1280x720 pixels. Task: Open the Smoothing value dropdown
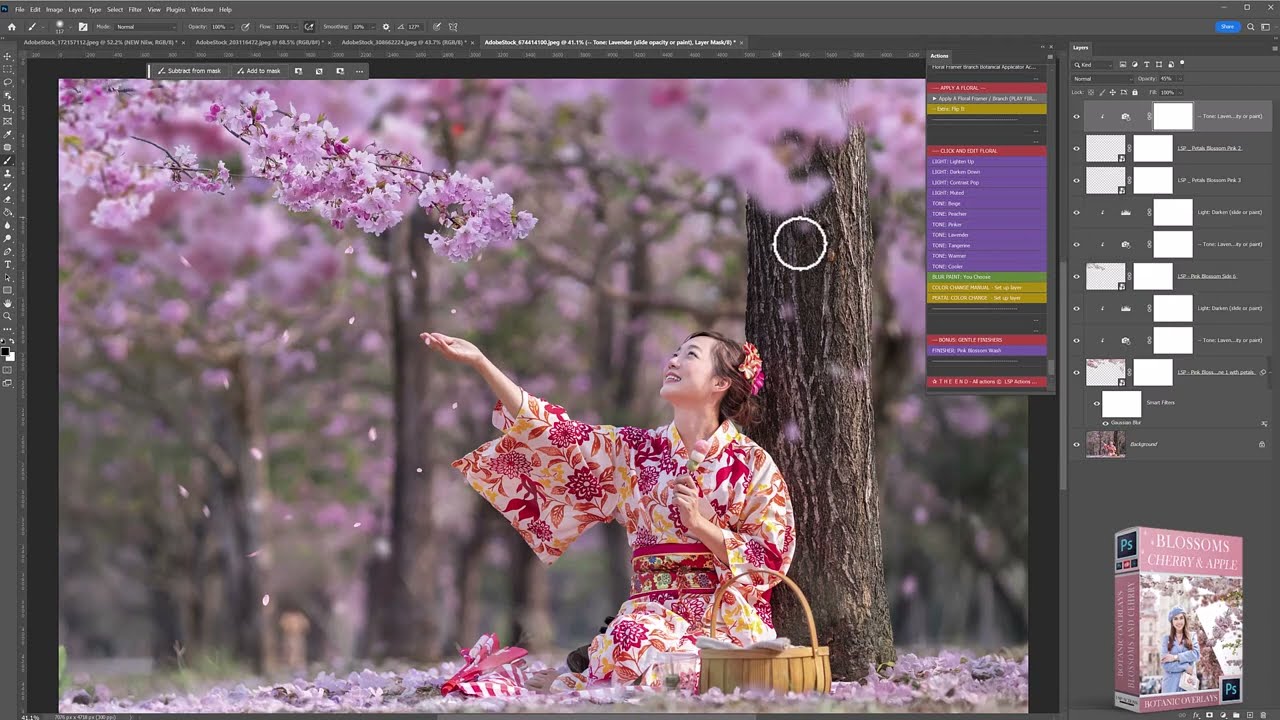[372, 27]
